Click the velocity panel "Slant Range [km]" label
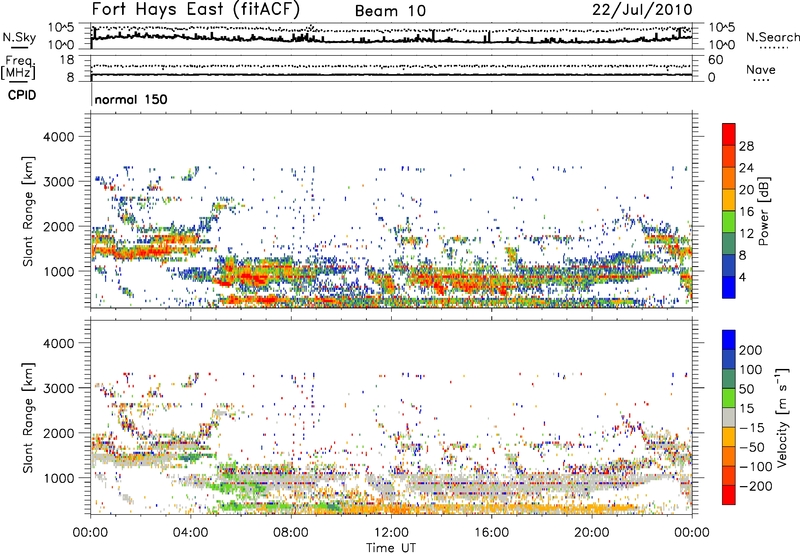Image resolution: width=800 pixels, height=554 pixels. [28, 417]
